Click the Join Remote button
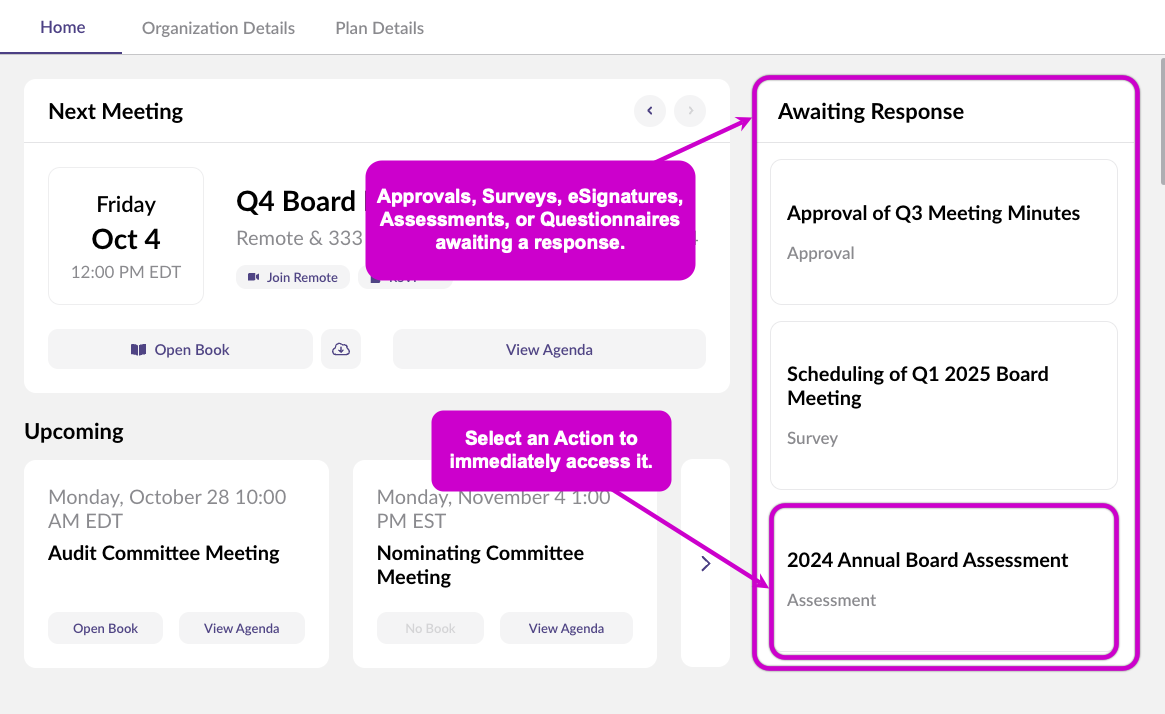This screenshot has height=714, width=1165. pos(293,277)
